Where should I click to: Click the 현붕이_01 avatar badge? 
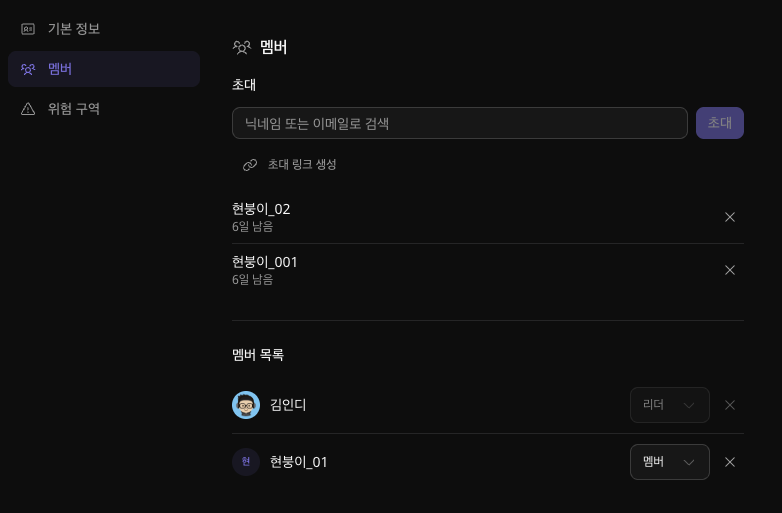(246, 462)
